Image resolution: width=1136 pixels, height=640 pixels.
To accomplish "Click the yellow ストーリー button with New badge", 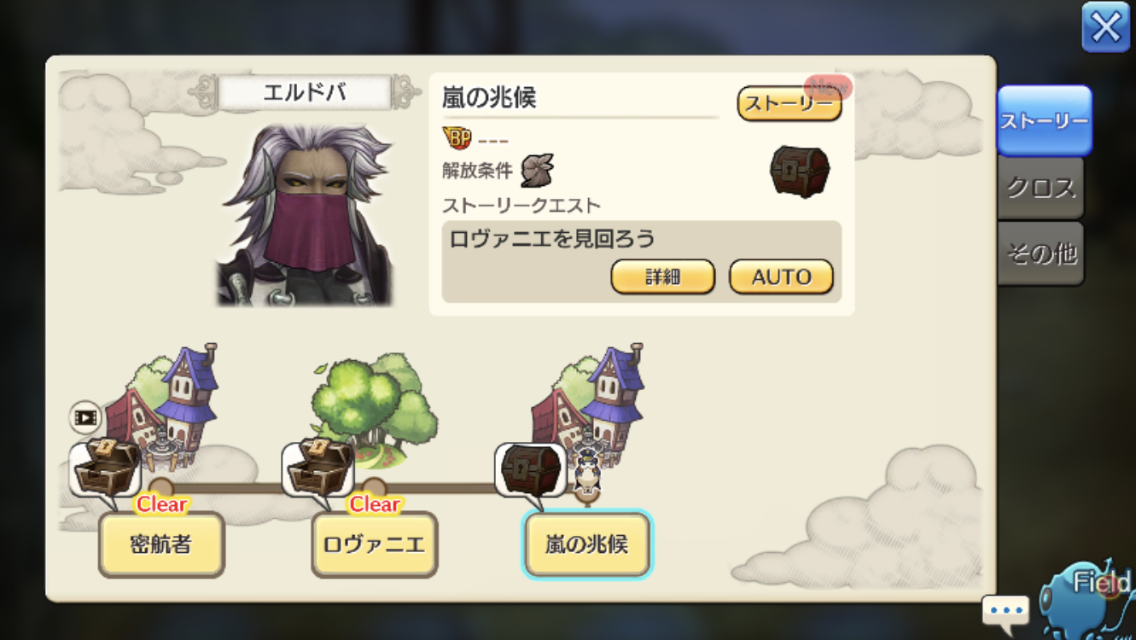I will (789, 104).
